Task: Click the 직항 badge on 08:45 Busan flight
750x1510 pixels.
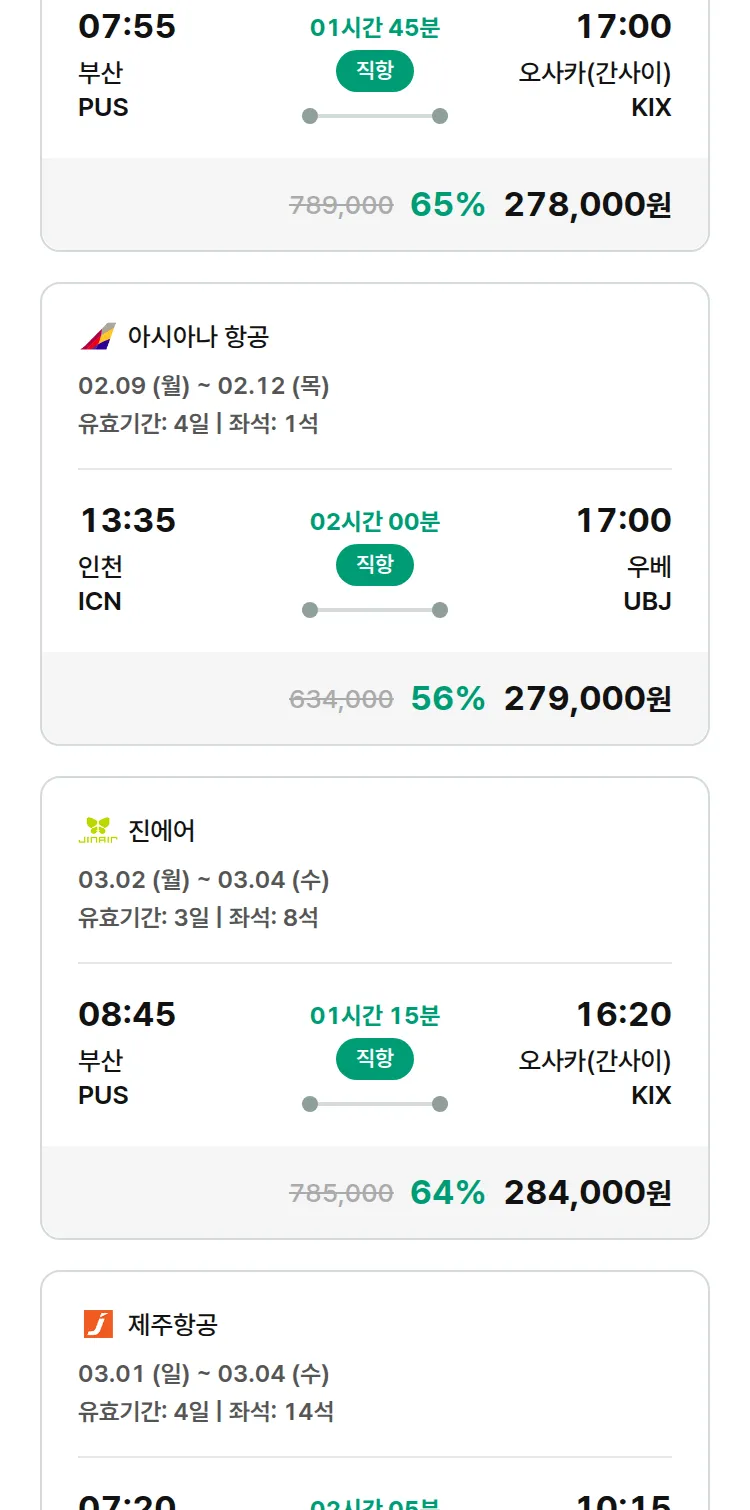Action: click(375, 1059)
